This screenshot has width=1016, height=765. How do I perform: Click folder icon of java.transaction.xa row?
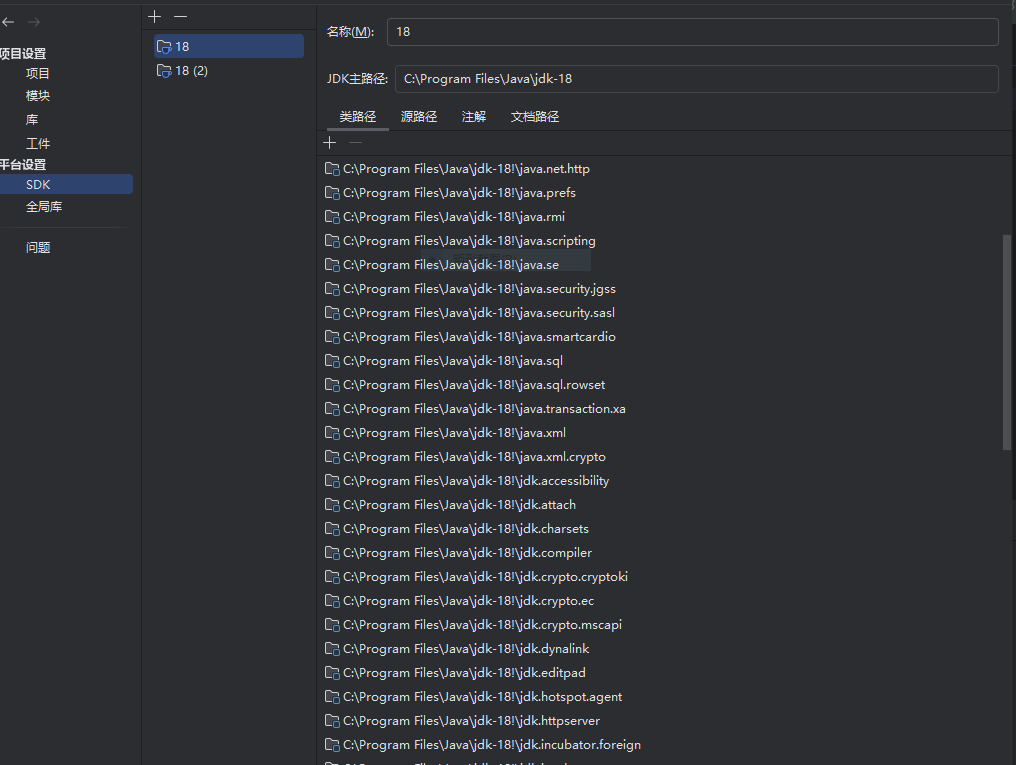pyautogui.click(x=332, y=409)
